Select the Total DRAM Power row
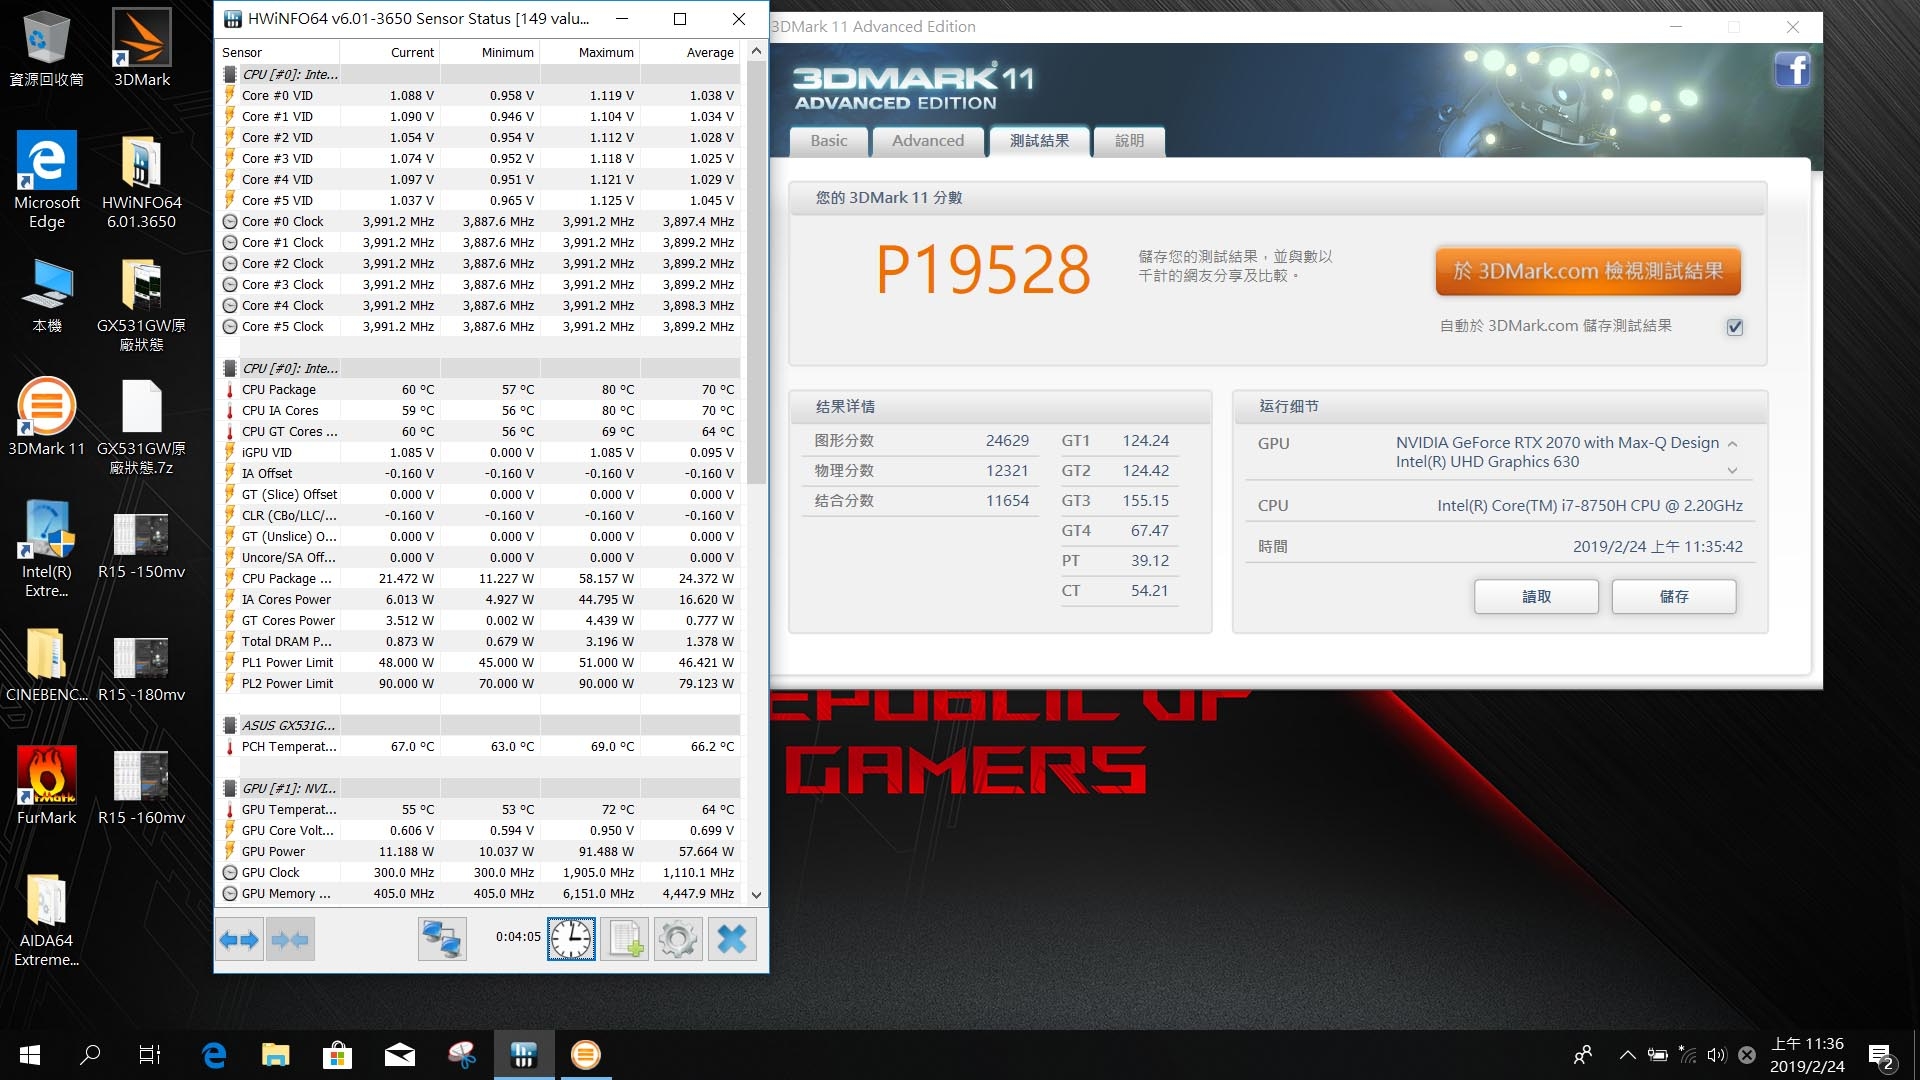1920x1080 pixels. coord(479,641)
